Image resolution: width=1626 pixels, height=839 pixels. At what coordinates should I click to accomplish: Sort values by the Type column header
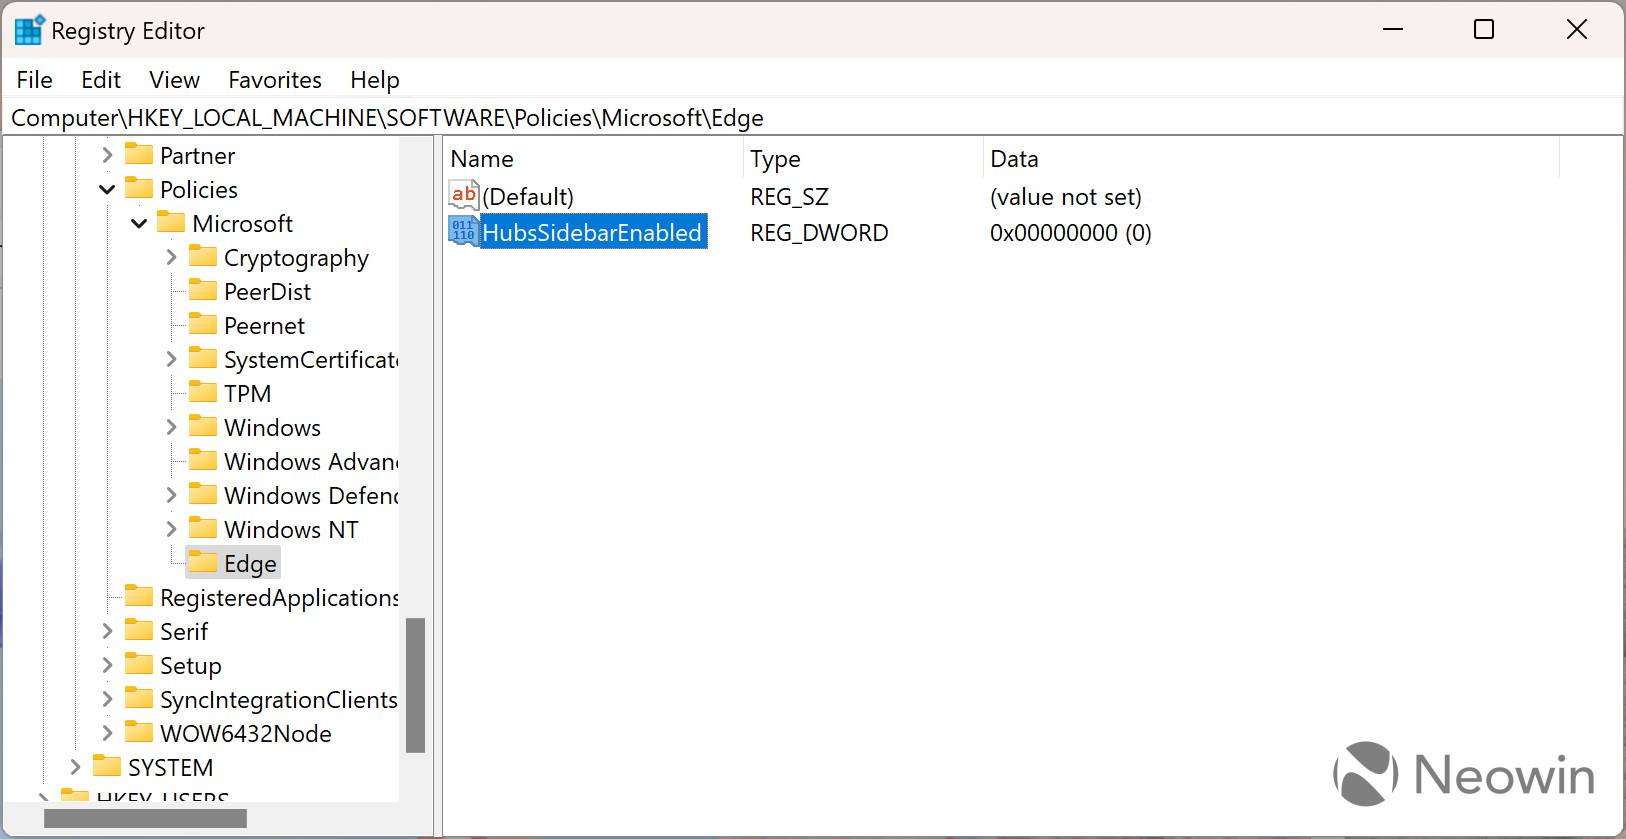[864, 158]
